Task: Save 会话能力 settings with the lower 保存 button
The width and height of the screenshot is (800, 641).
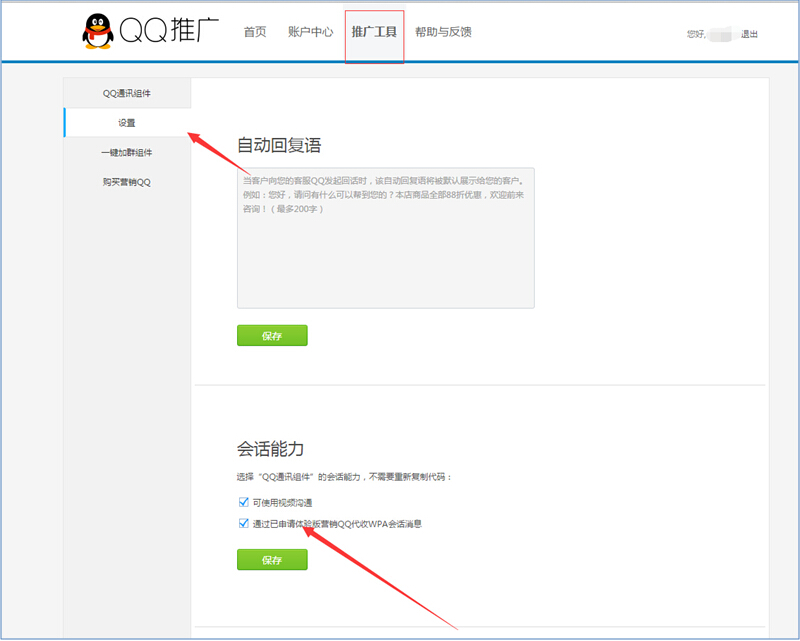Action: pos(272,559)
